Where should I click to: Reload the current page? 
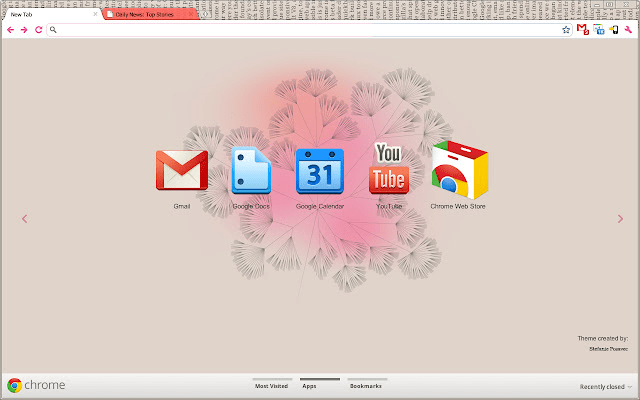[x=38, y=30]
